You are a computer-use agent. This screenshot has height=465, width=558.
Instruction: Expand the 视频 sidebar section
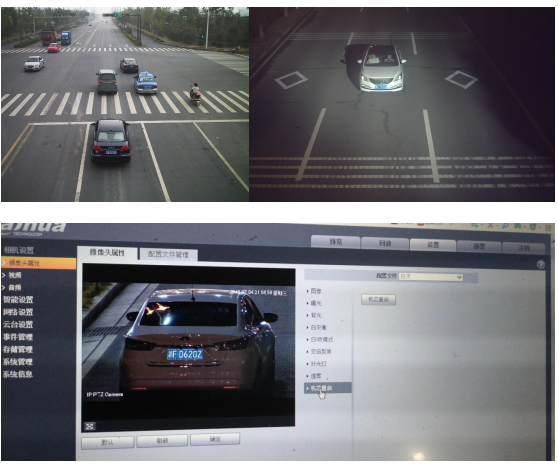(x=15, y=275)
